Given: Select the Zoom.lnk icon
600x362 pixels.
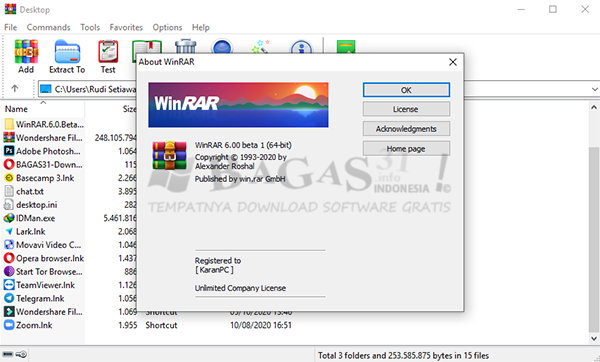Looking at the screenshot, I should tap(9, 325).
